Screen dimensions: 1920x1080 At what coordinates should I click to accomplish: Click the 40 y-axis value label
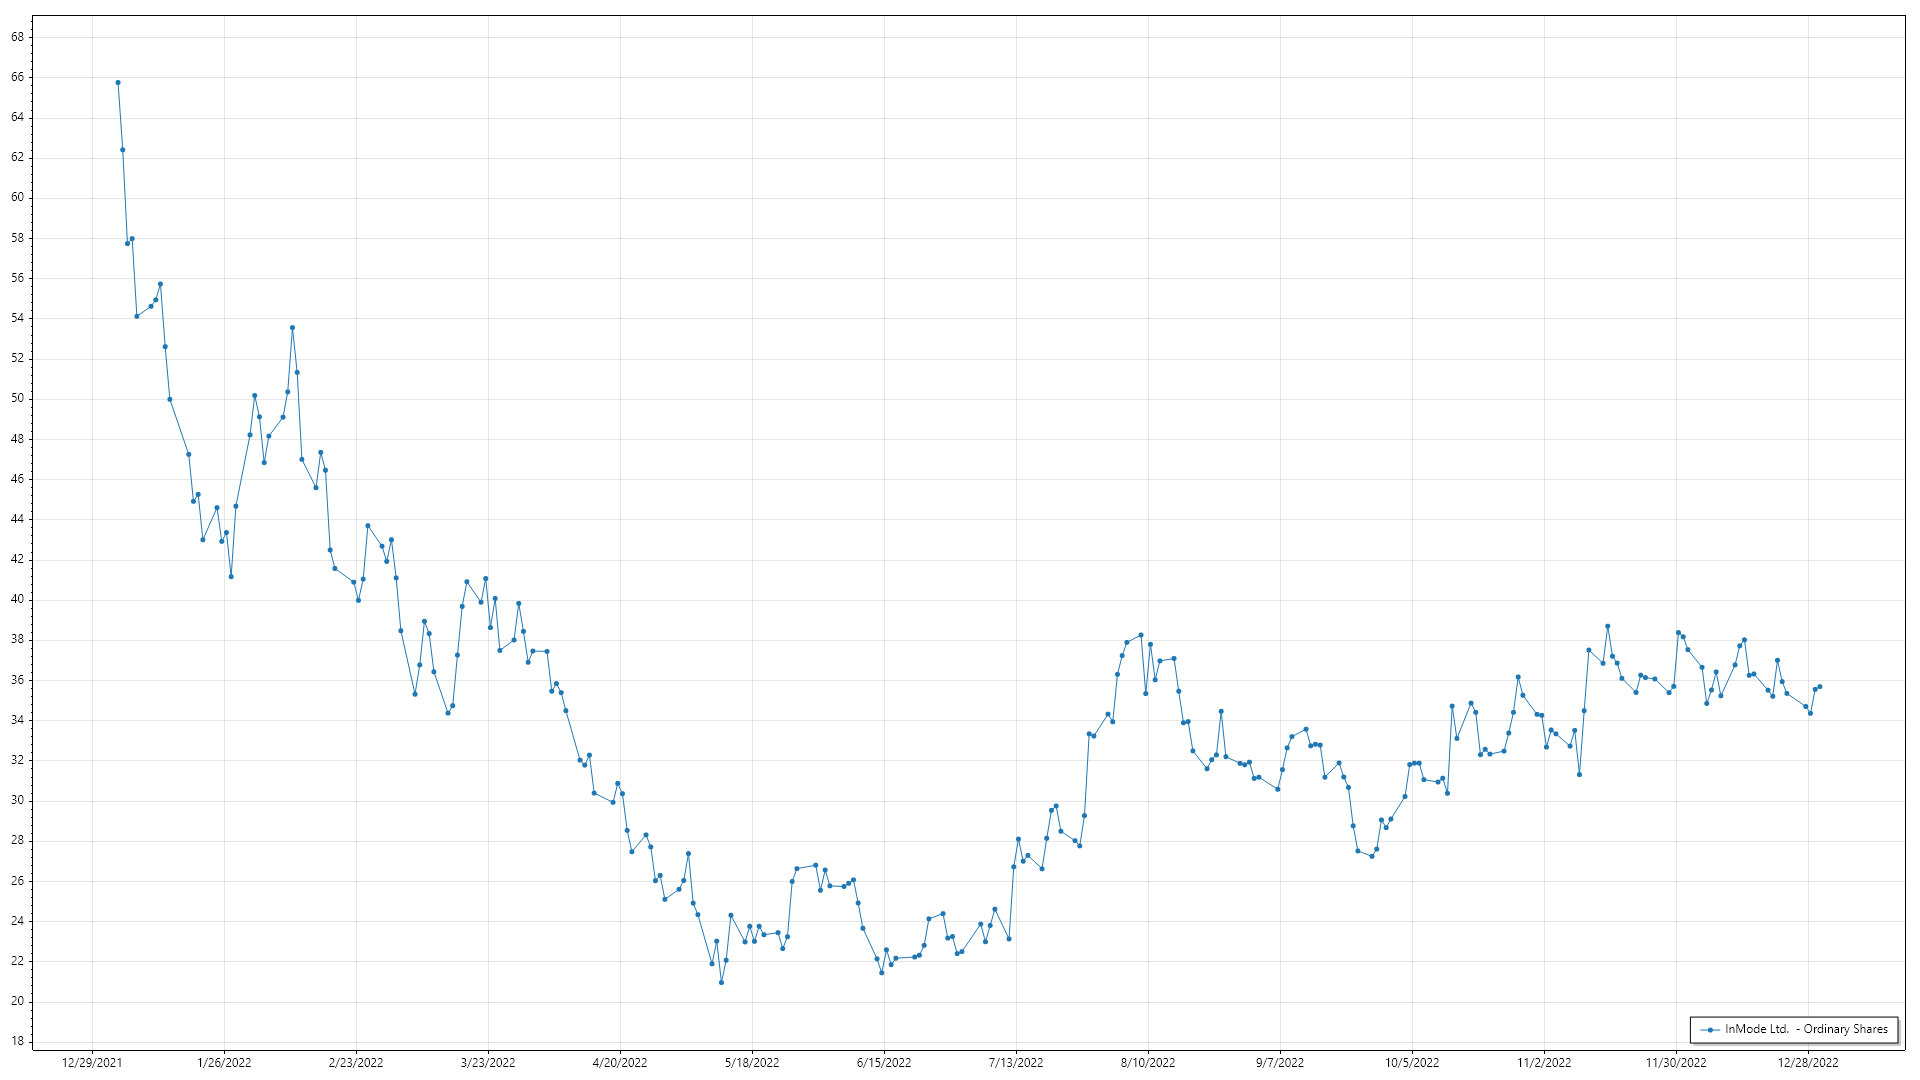tap(18, 600)
